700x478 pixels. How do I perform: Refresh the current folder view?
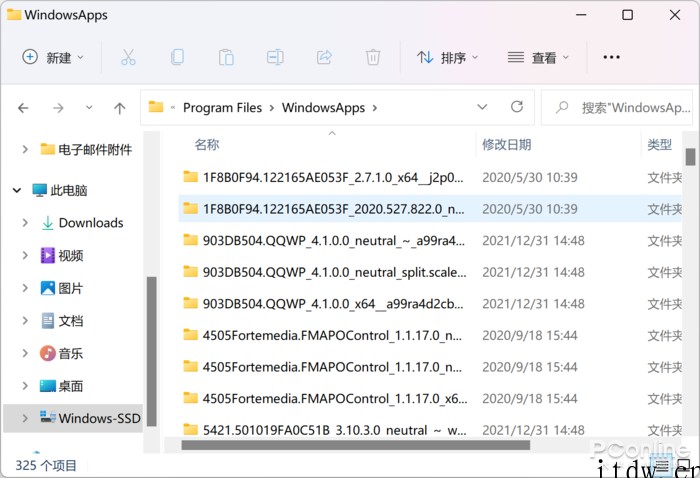[517, 107]
